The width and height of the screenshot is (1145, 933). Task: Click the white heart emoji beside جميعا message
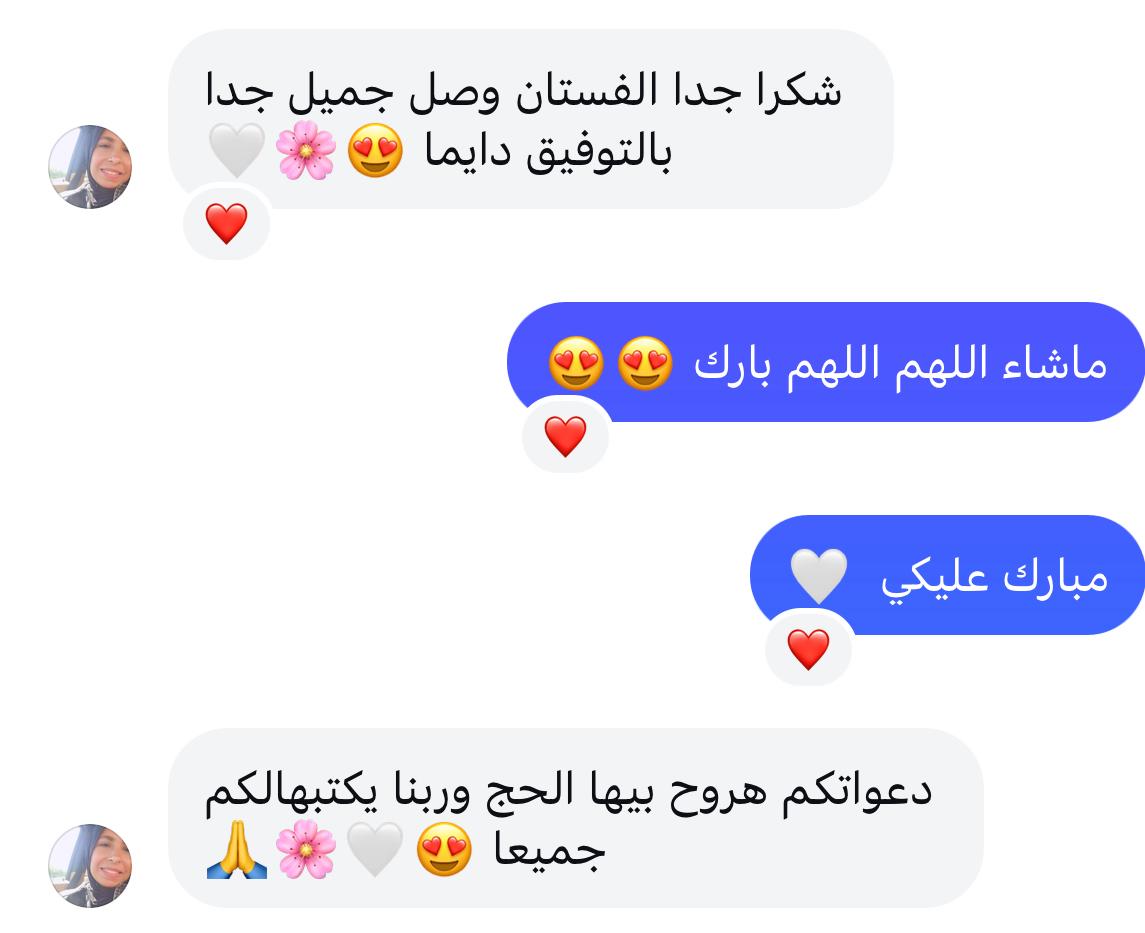coord(375,850)
